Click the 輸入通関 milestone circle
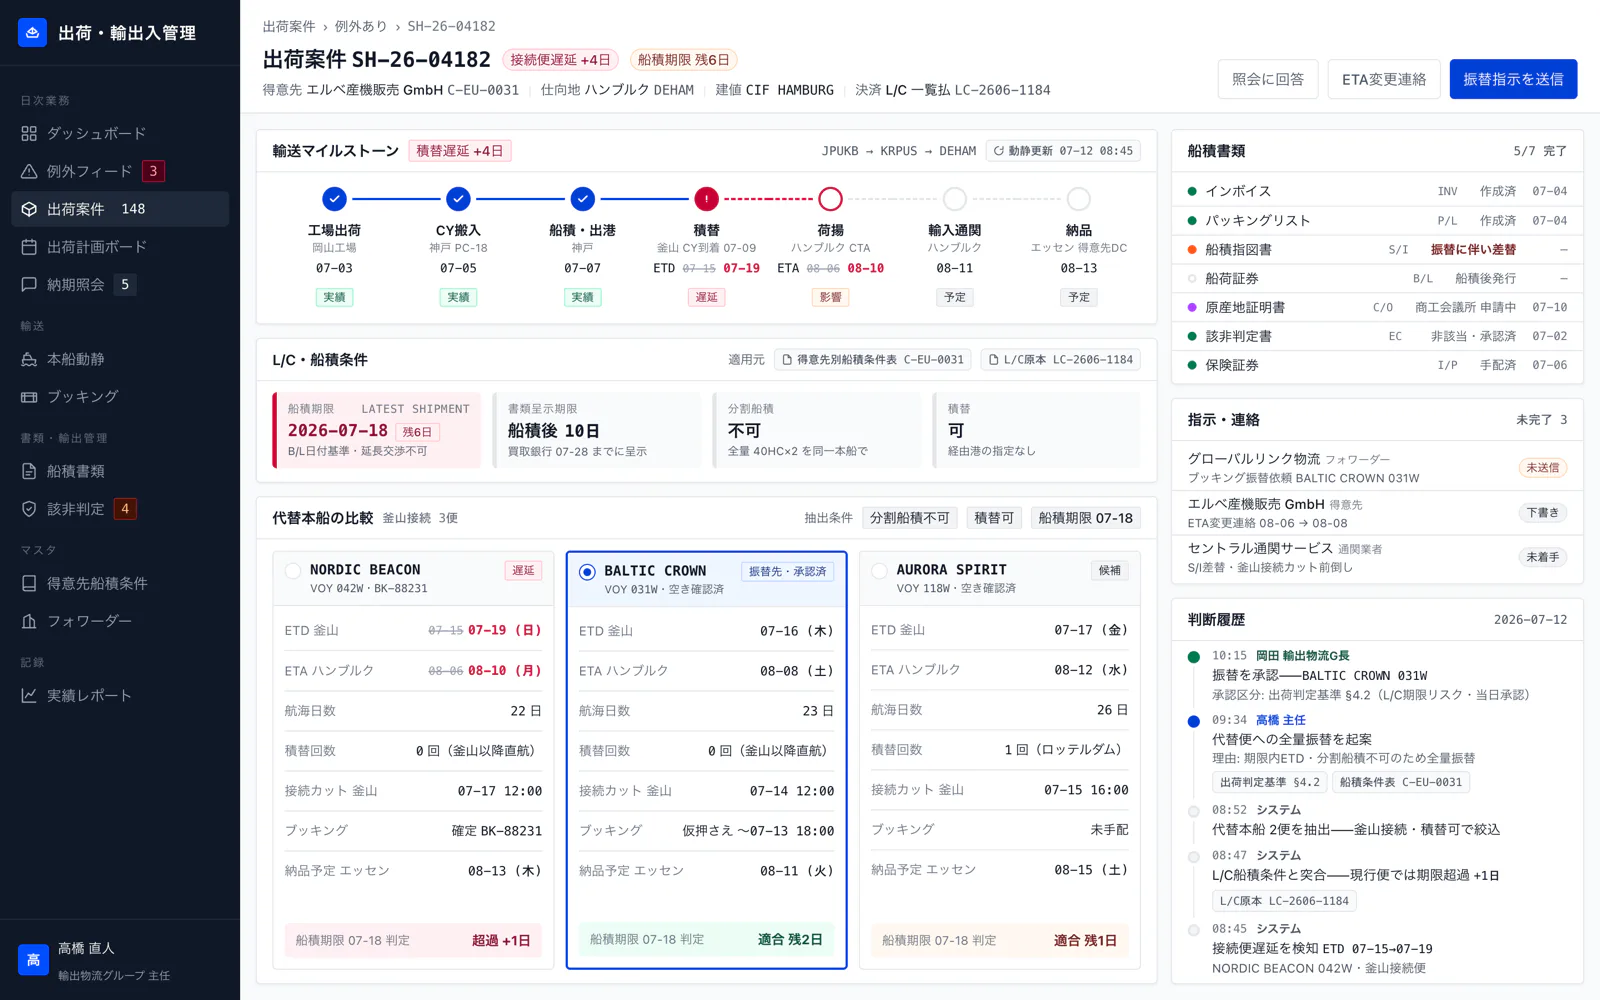Image resolution: width=1600 pixels, height=1000 pixels. click(955, 199)
